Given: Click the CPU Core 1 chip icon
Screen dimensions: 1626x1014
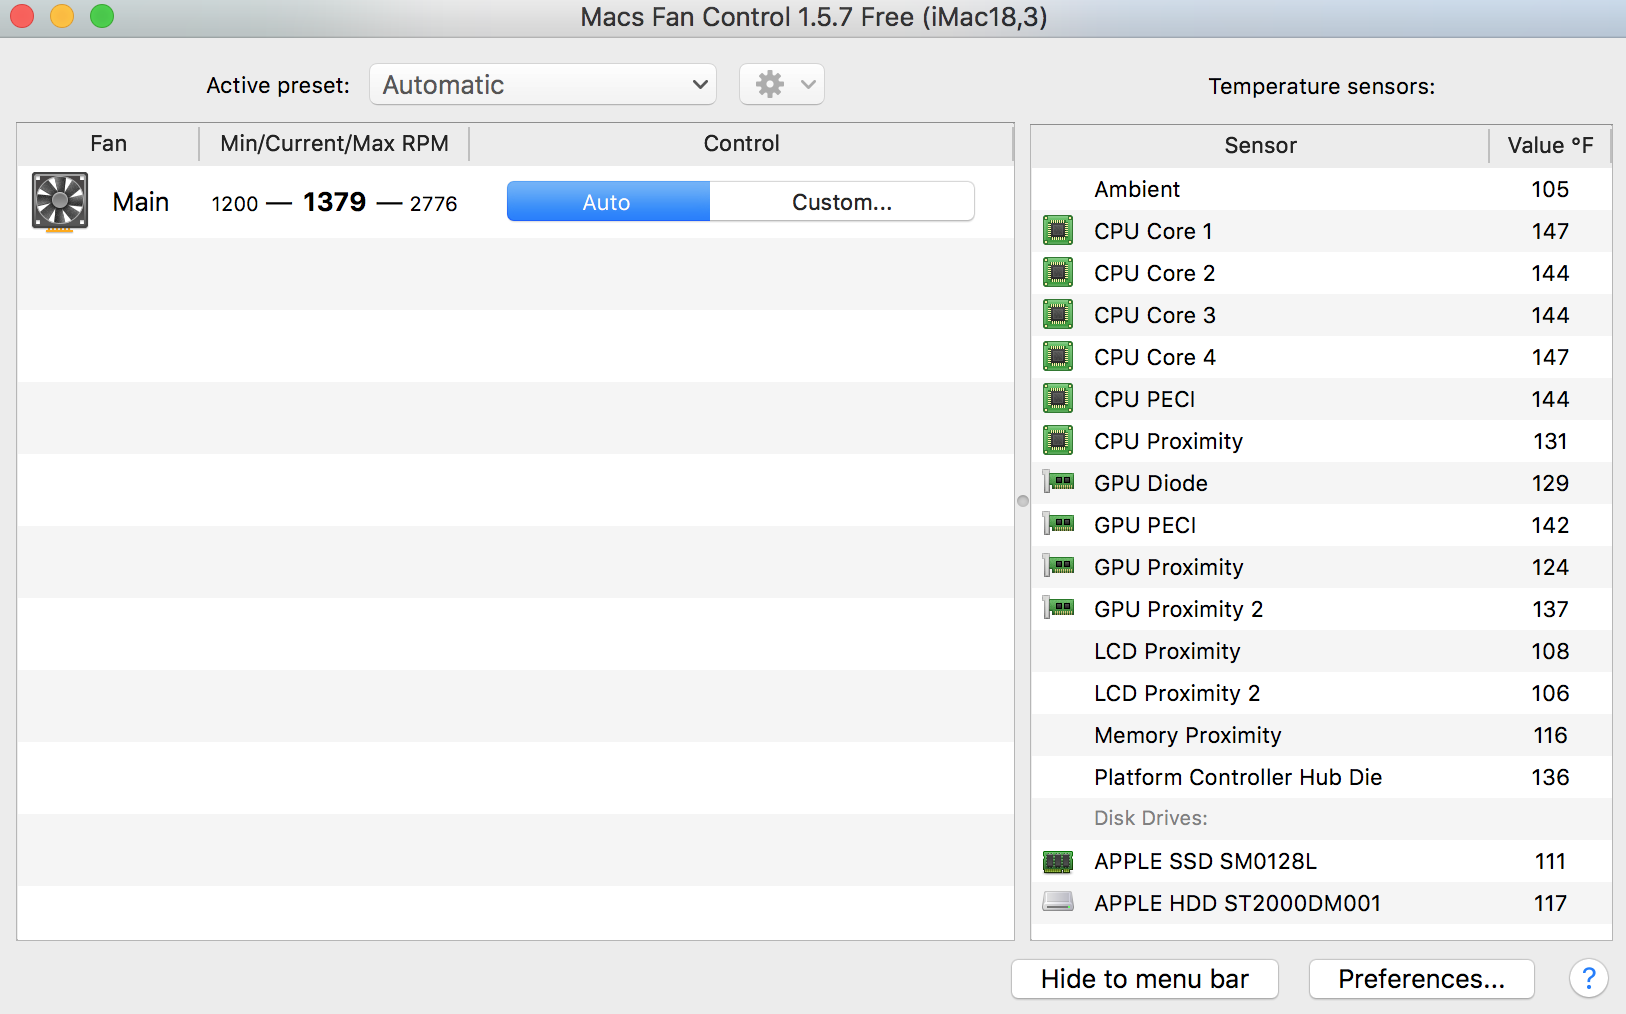Looking at the screenshot, I should coord(1058,231).
